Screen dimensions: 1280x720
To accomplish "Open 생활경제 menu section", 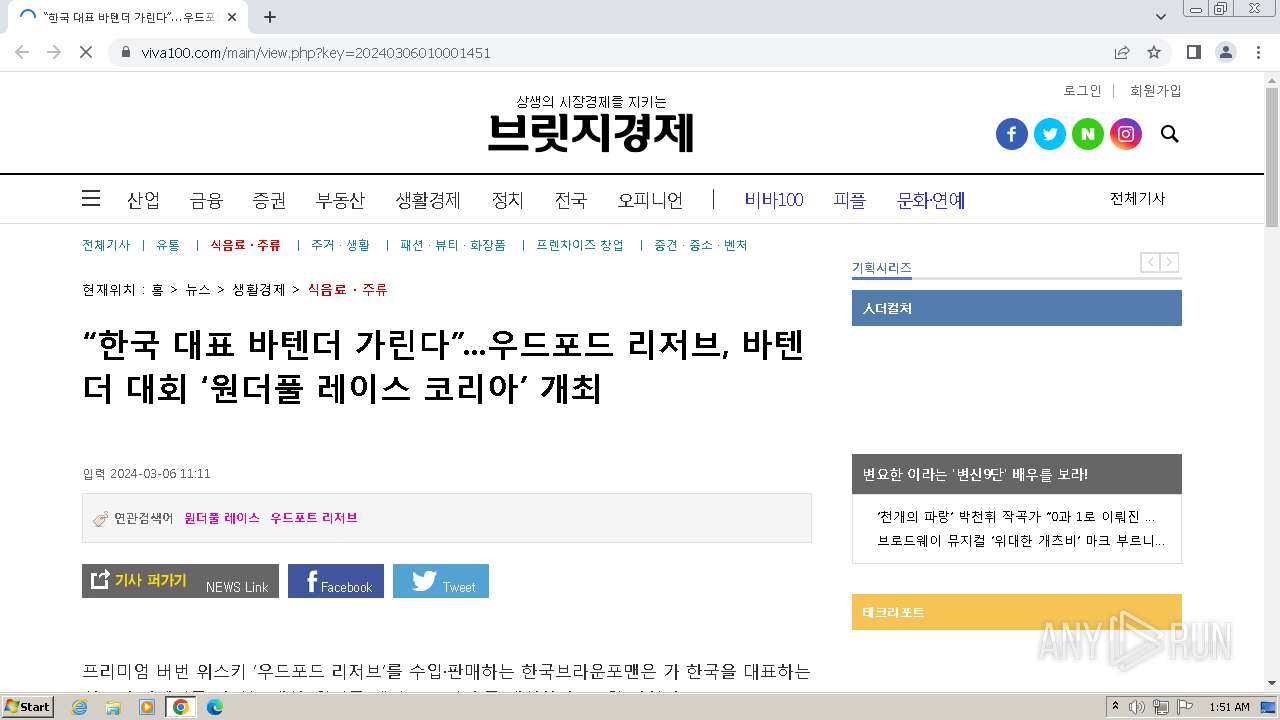I will [427, 200].
